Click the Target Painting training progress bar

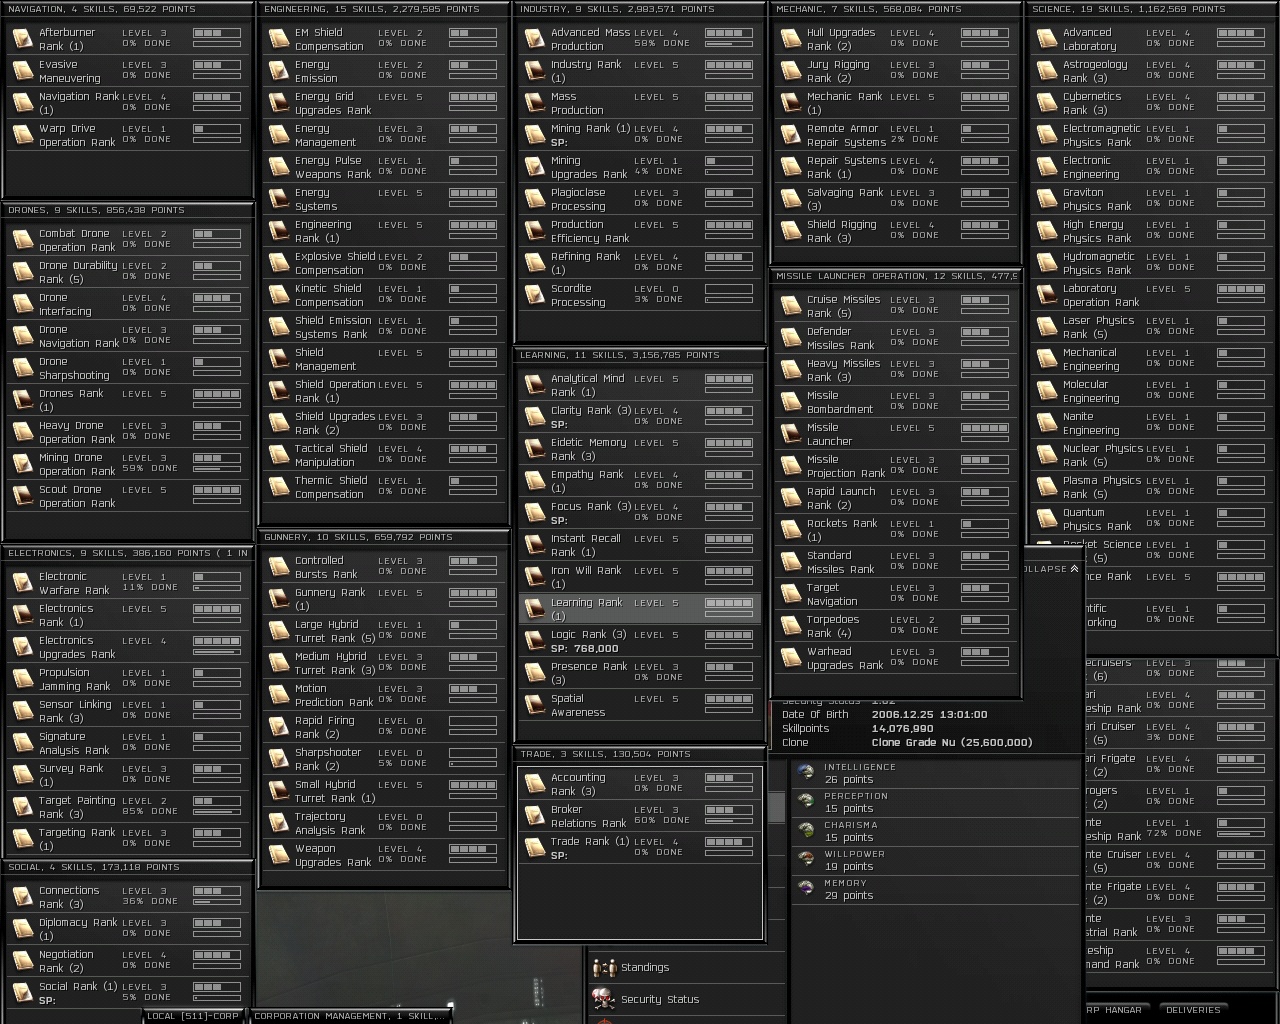[217, 811]
